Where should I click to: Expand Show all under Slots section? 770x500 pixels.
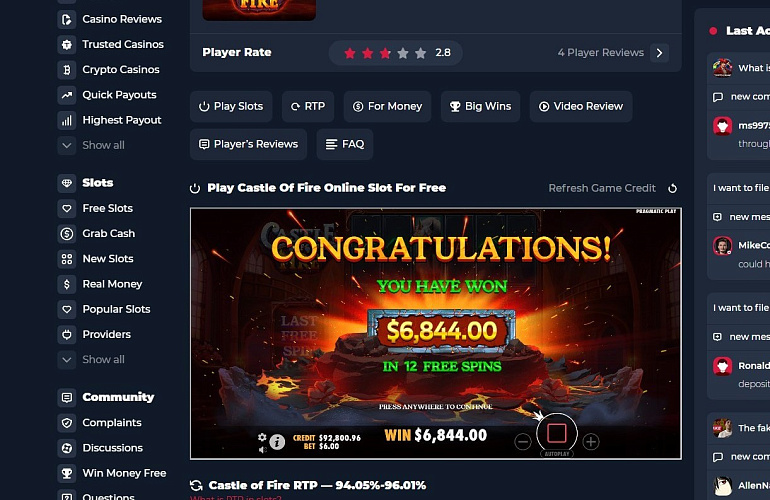91,360
